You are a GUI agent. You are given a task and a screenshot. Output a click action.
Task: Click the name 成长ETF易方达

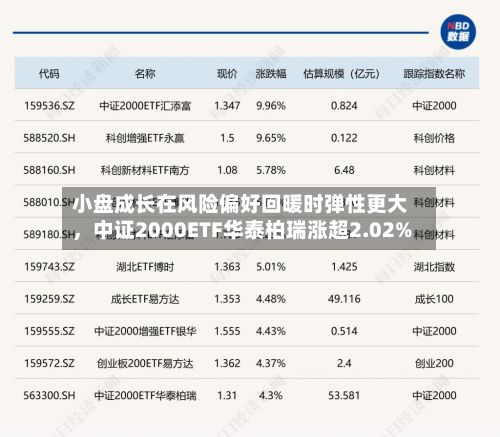145,299
